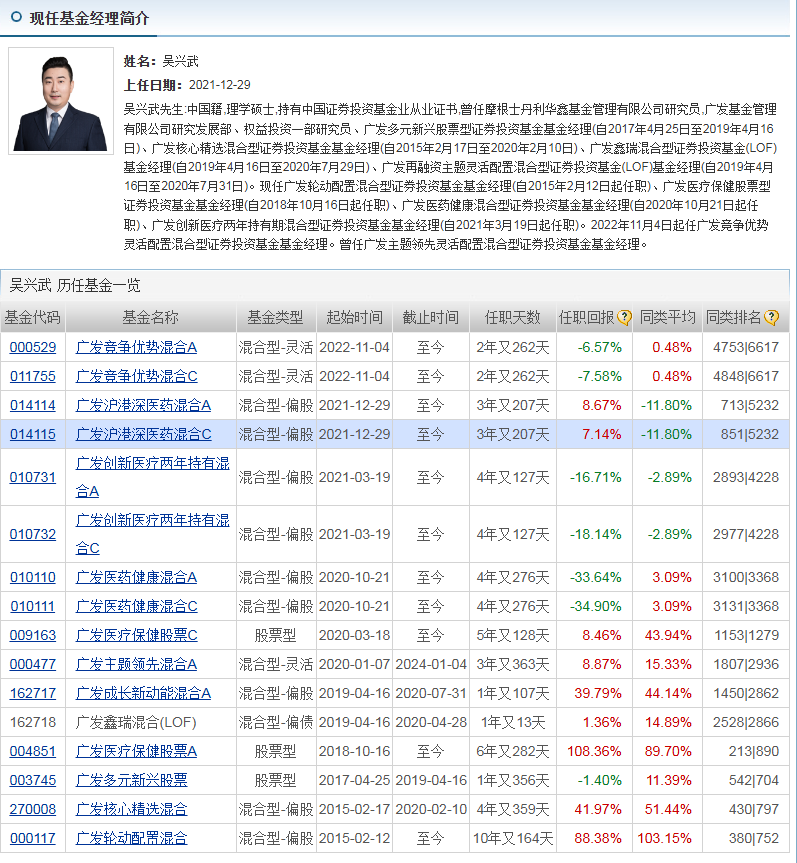Open 广发创新医疗两年持有混合A link
Image resolution: width=797 pixels, height=863 pixels.
[152, 477]
